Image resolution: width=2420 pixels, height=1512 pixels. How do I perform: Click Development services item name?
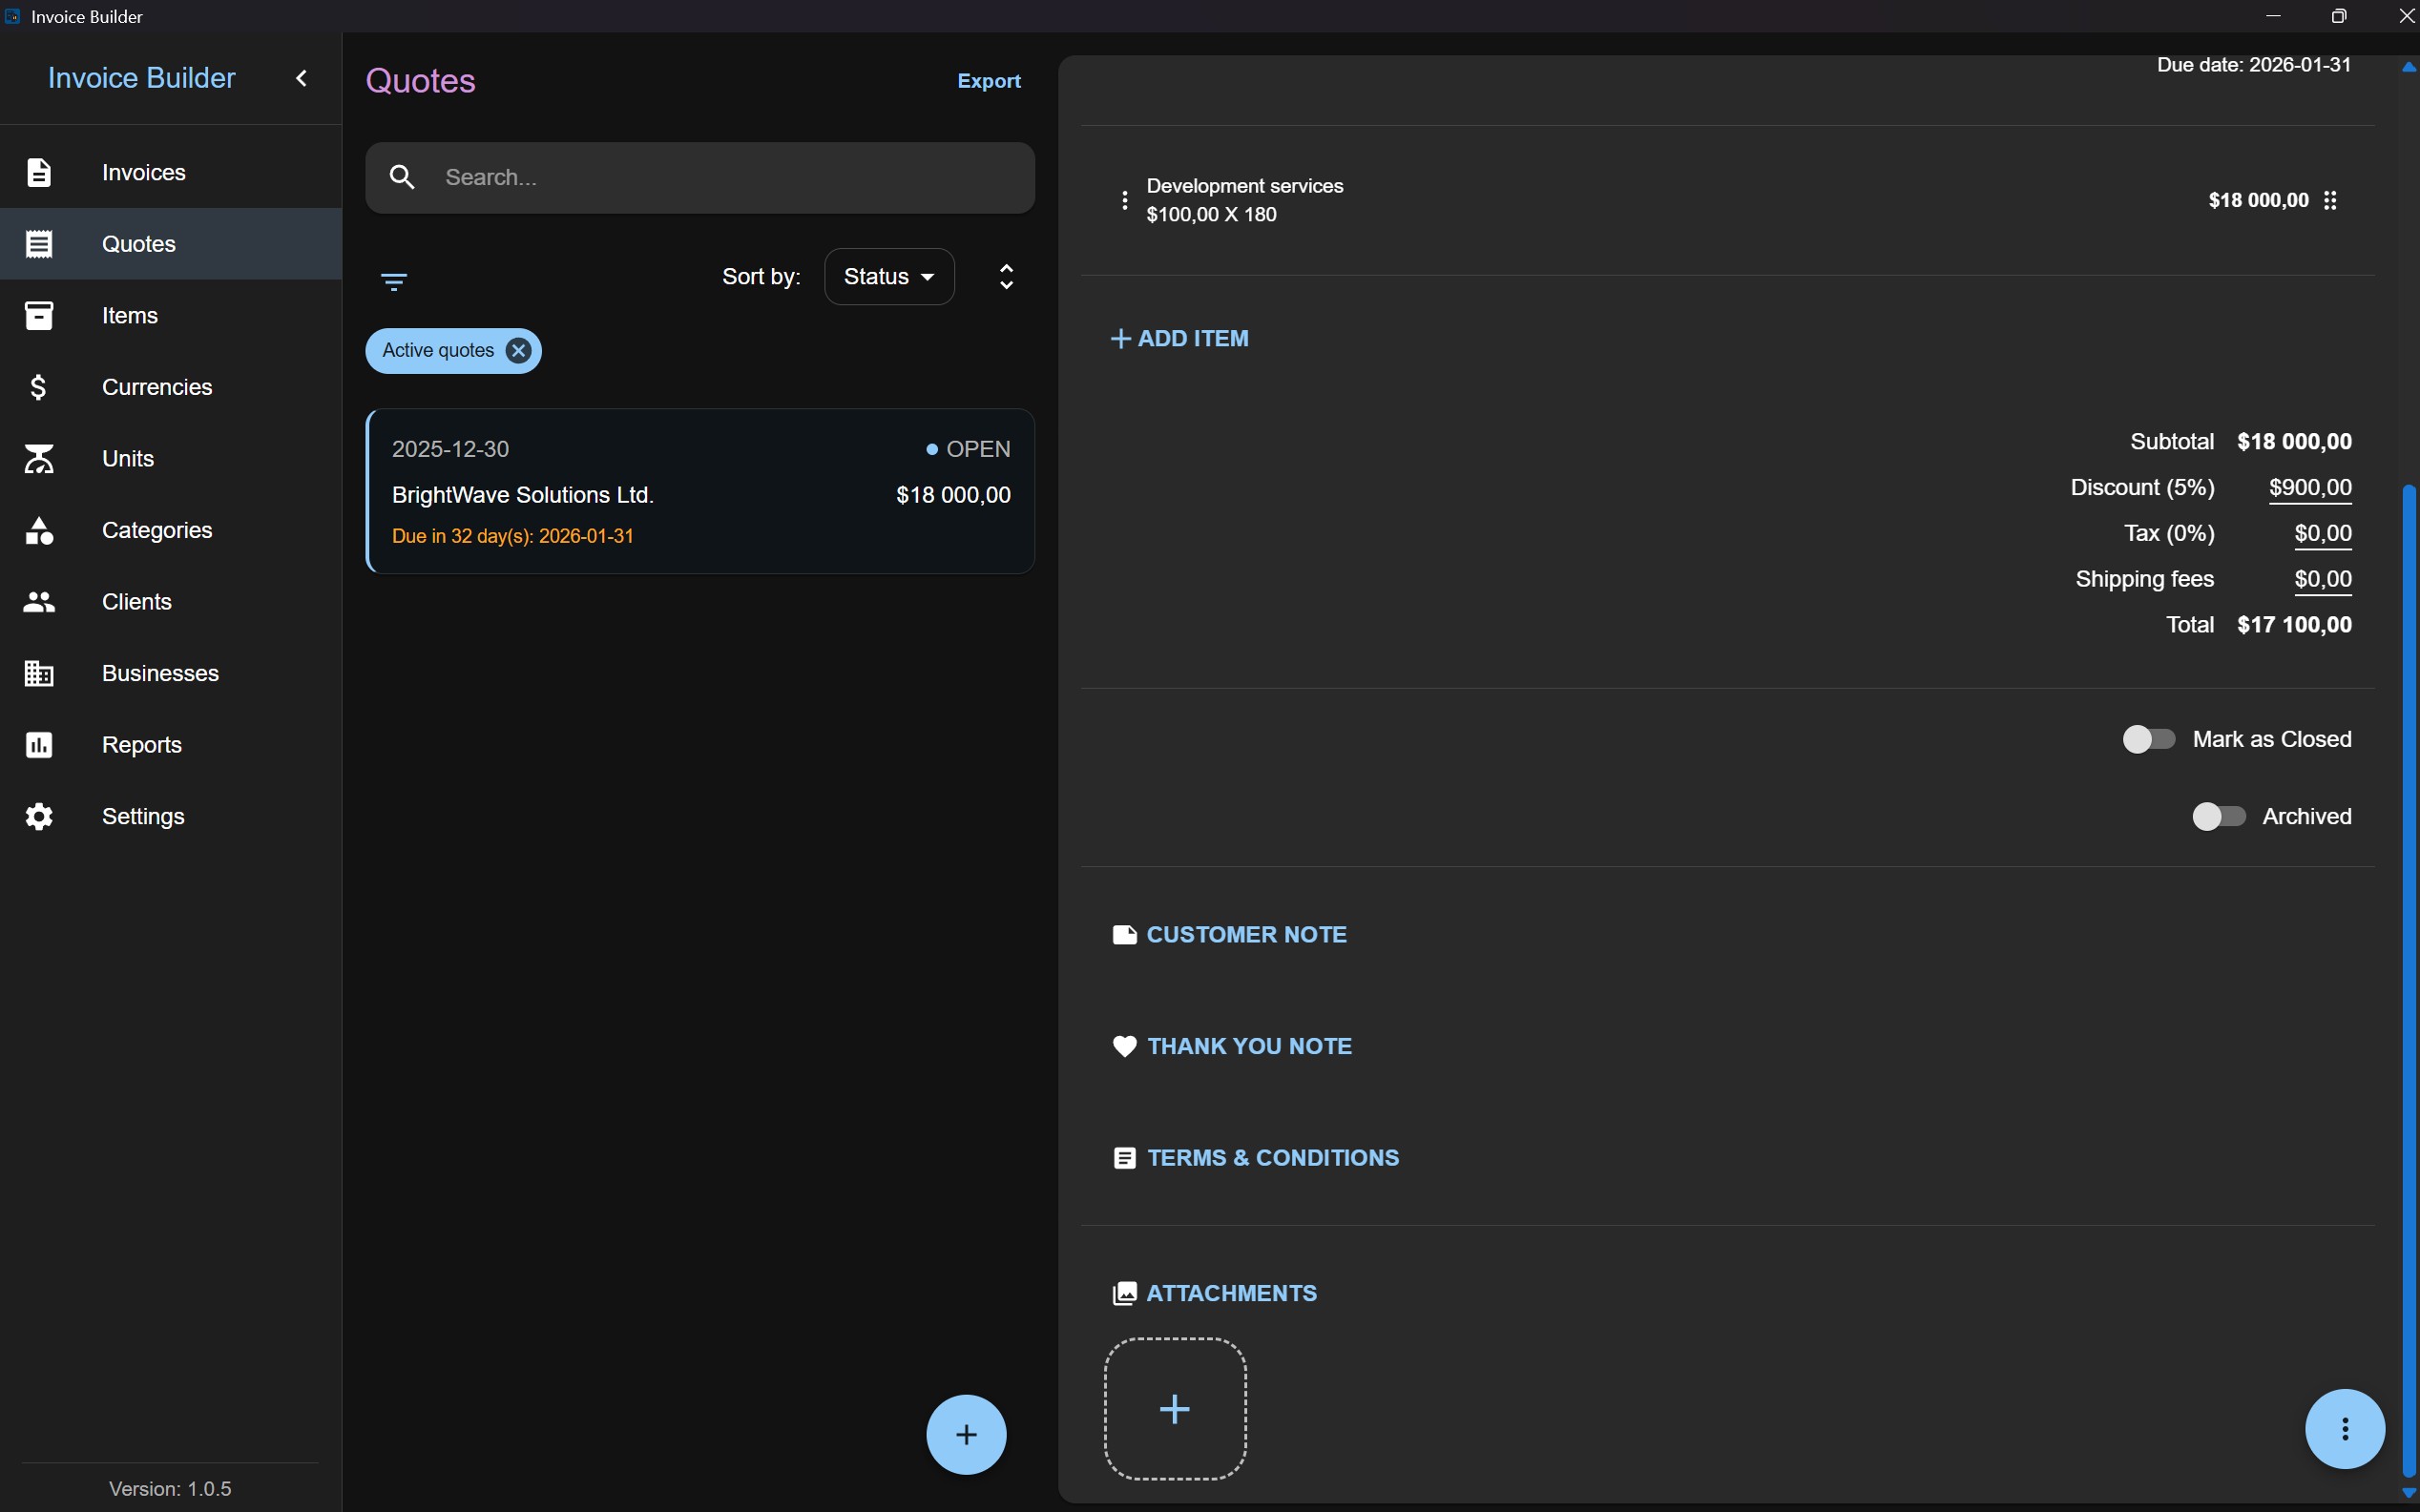(x=1245, y=186)
